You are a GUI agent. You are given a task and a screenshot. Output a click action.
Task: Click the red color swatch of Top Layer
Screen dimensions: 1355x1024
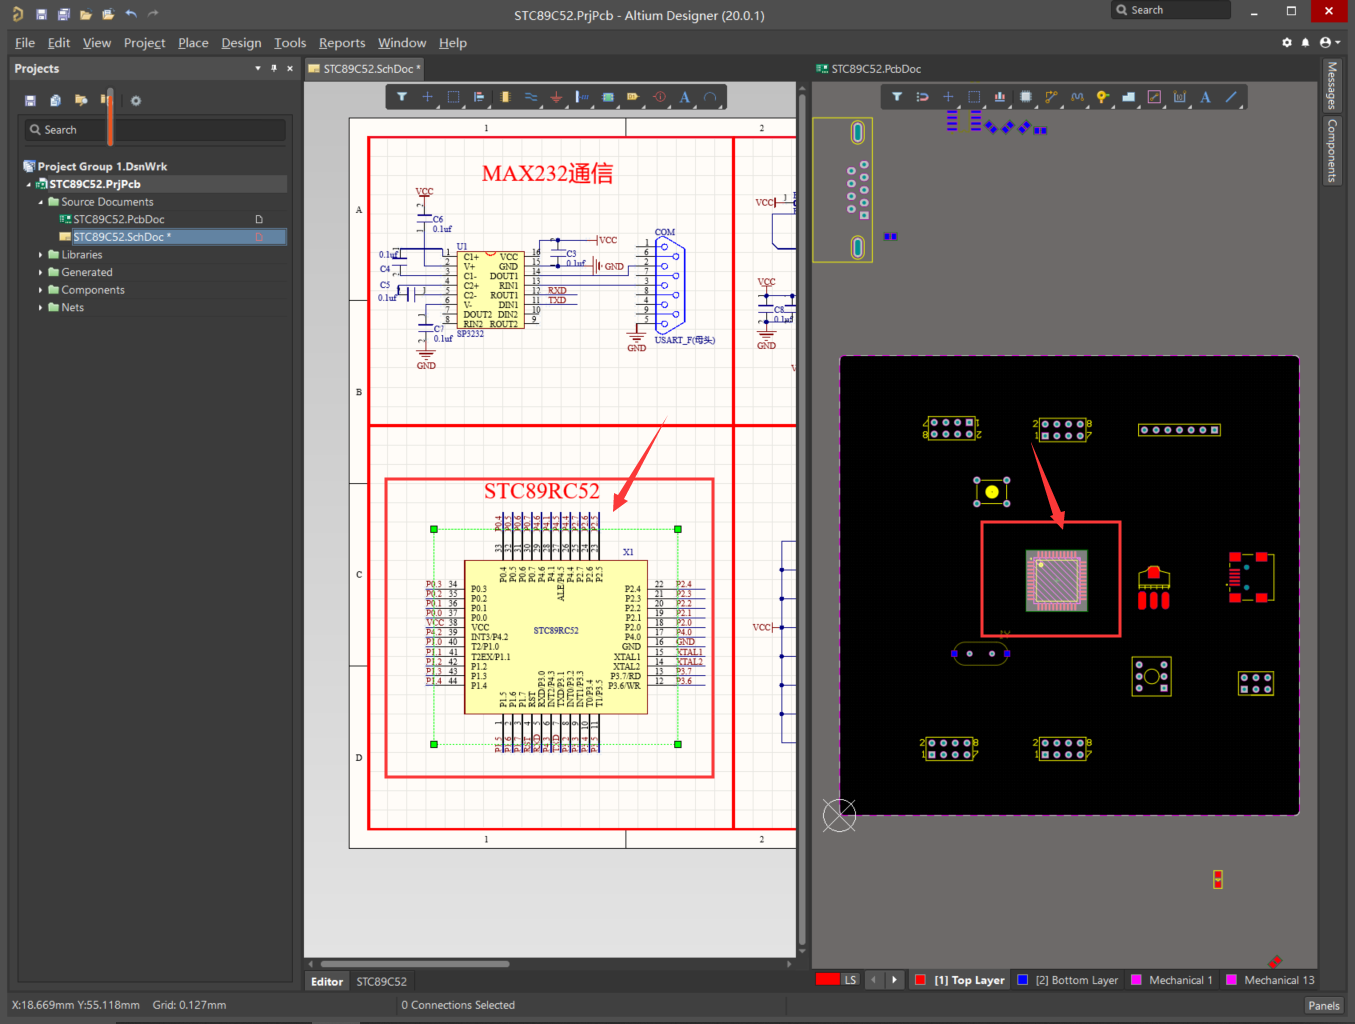tap(920, 979)
